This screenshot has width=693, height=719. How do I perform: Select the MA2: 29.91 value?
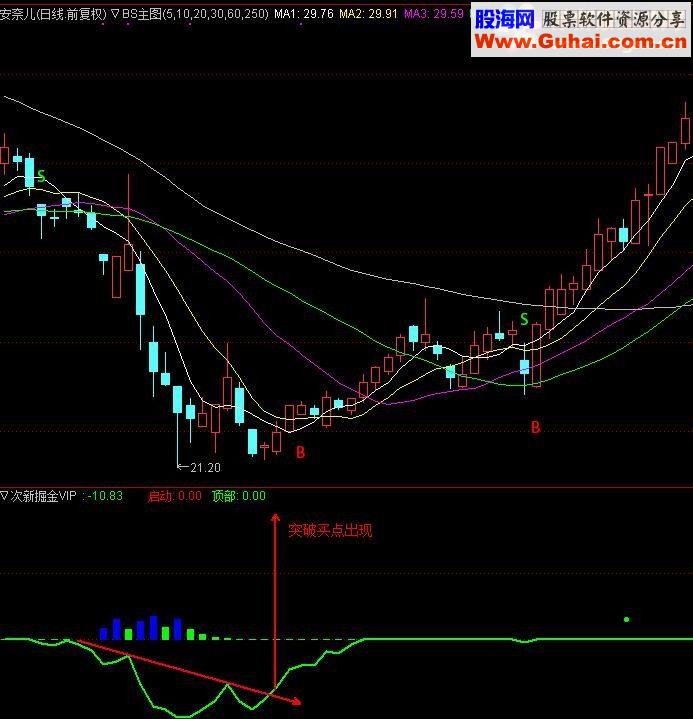click(x=368, y=14)
